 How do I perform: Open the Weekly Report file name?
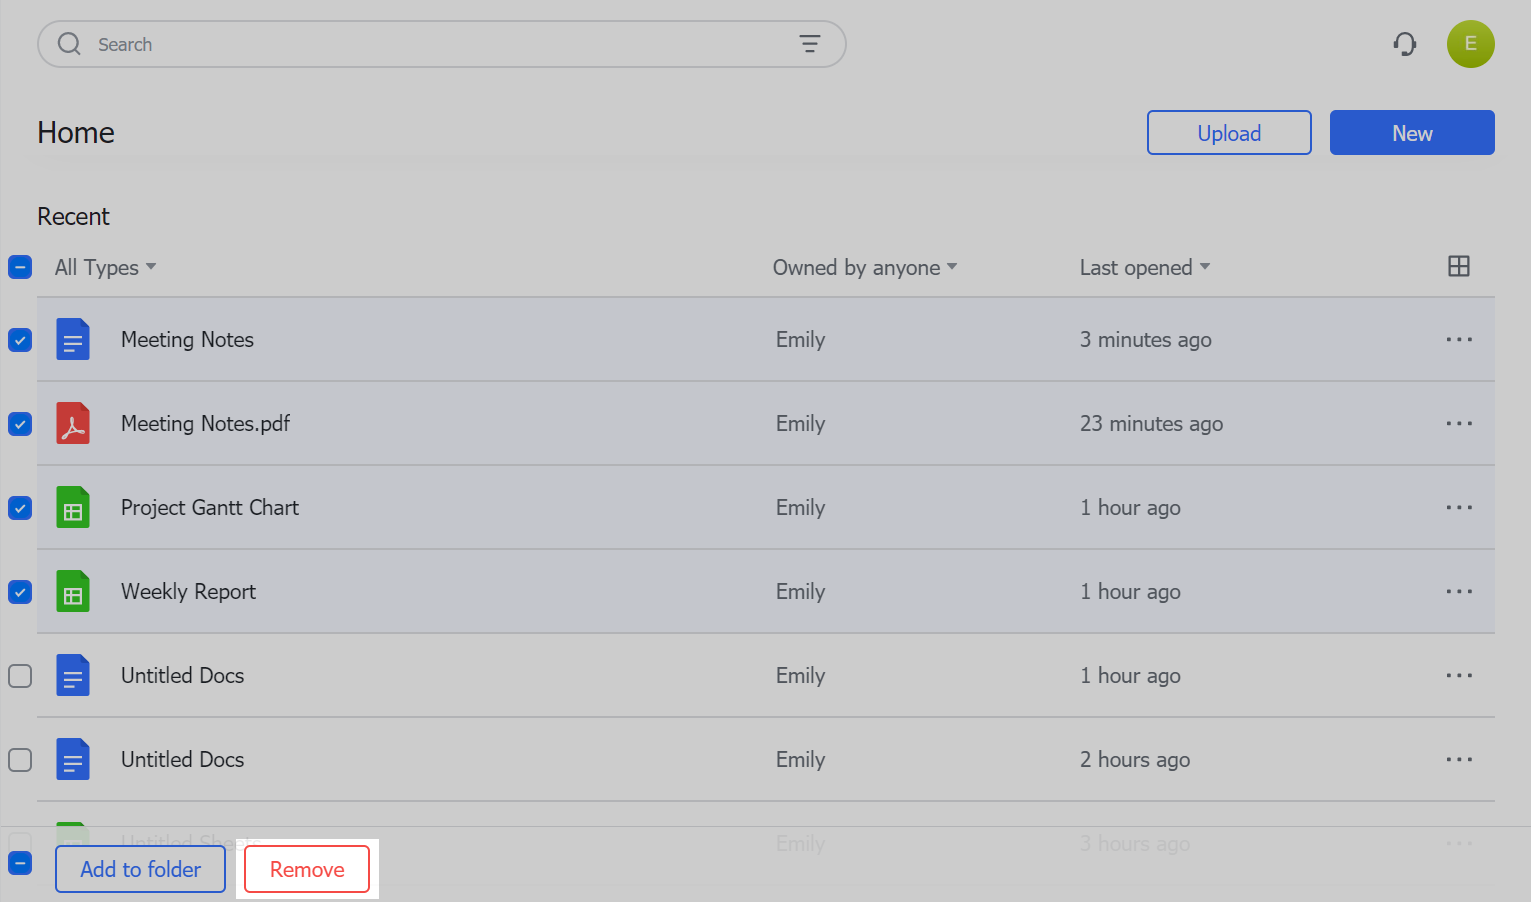click(x=188, y=591)
